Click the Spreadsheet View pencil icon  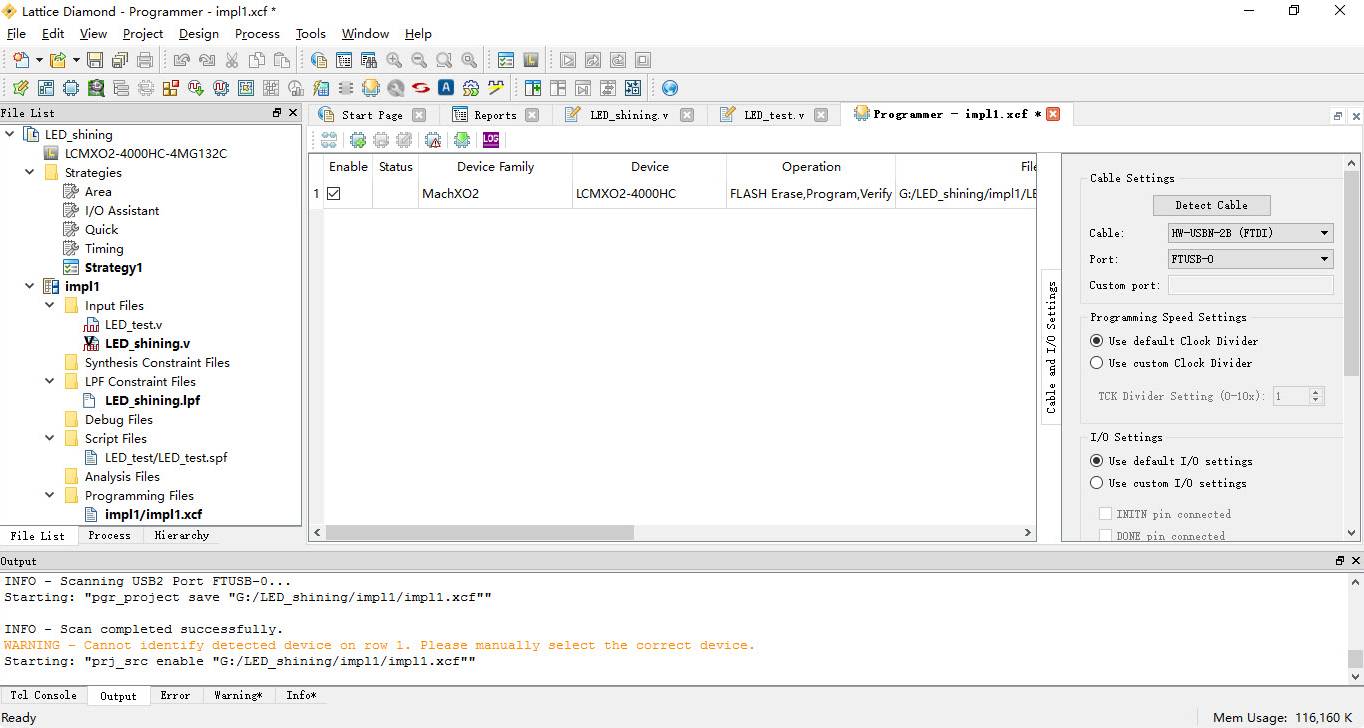click(20, 88)
